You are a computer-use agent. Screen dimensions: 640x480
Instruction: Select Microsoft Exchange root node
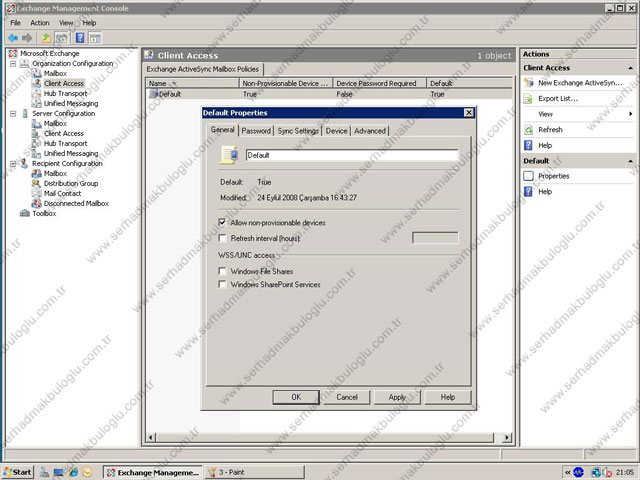49,53
